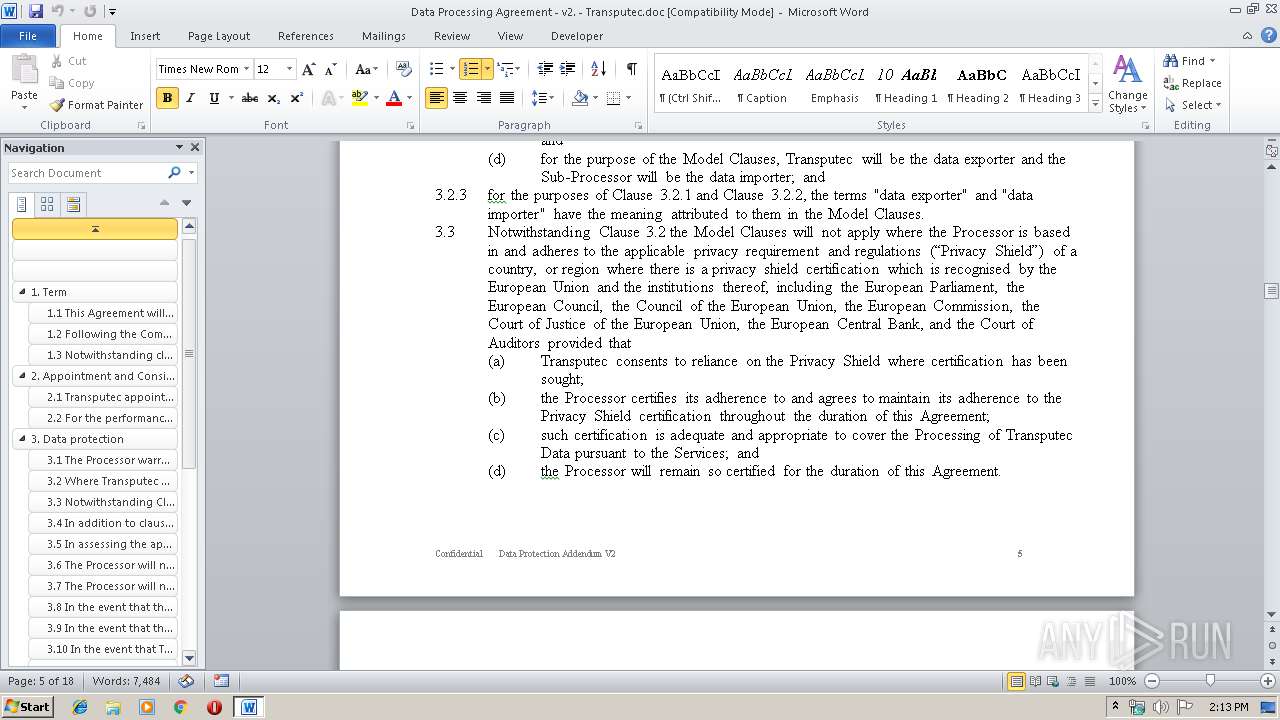Image resolution: width=1280 pixels, height=720 pixels.
Task: Open Change Styles options
Action: pos(1127,84)
